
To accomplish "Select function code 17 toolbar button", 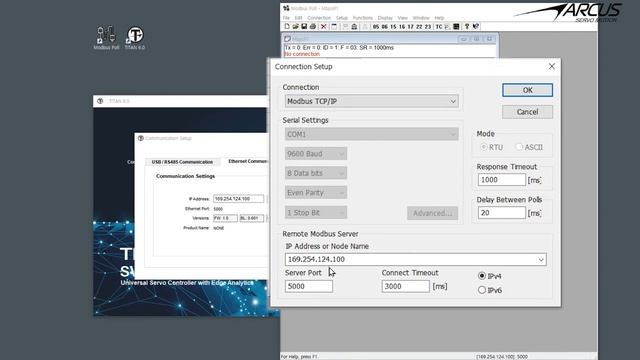I will click(410, 27).
